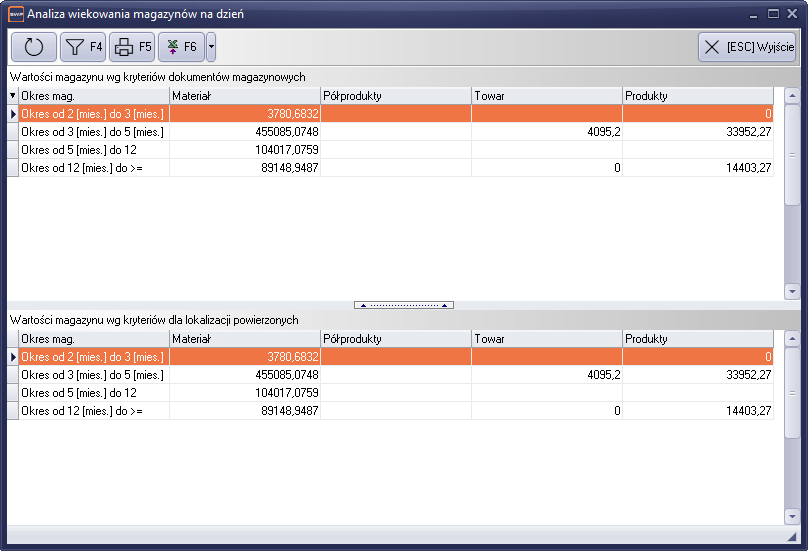Click the lower grid Towar column header

(546, 339)
